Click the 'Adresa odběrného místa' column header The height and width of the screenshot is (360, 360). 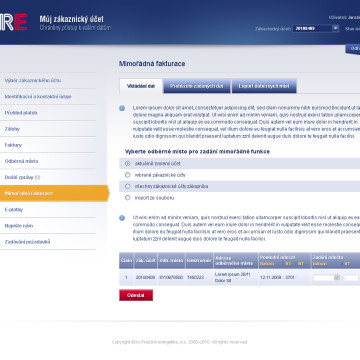point(236,260)
